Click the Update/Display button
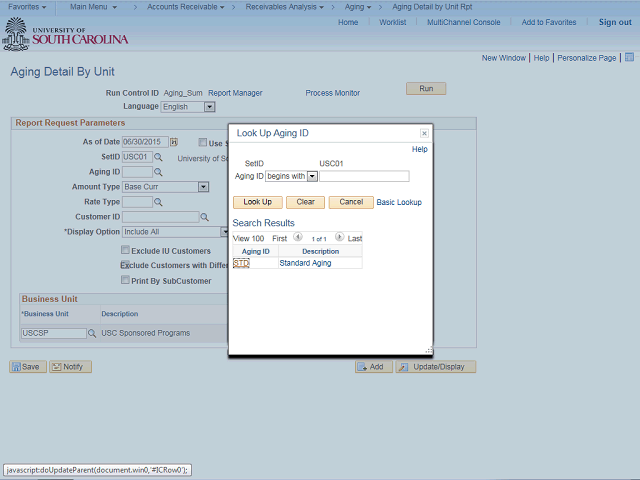The height and width of the screenshot is (480, 640). click(x=436, y=367)
